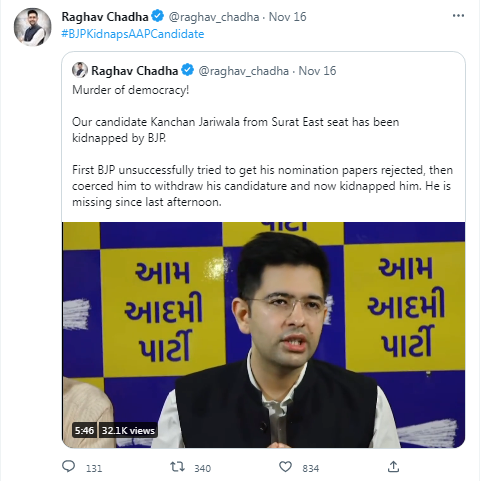Open Raghav Chadha's large profile avatar
This screenshot has width=480, height=481.
point(33,27)
